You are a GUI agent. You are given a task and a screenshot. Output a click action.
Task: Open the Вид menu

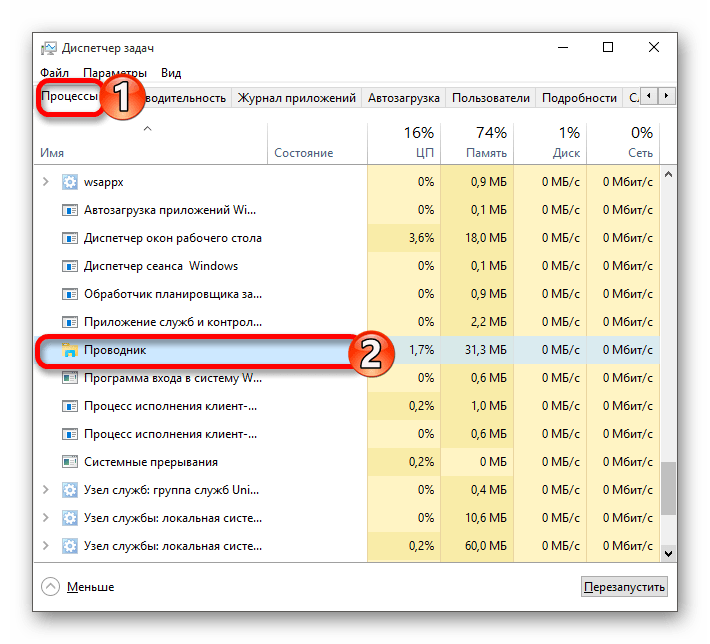pyautogui.click(x=171, y=72)
